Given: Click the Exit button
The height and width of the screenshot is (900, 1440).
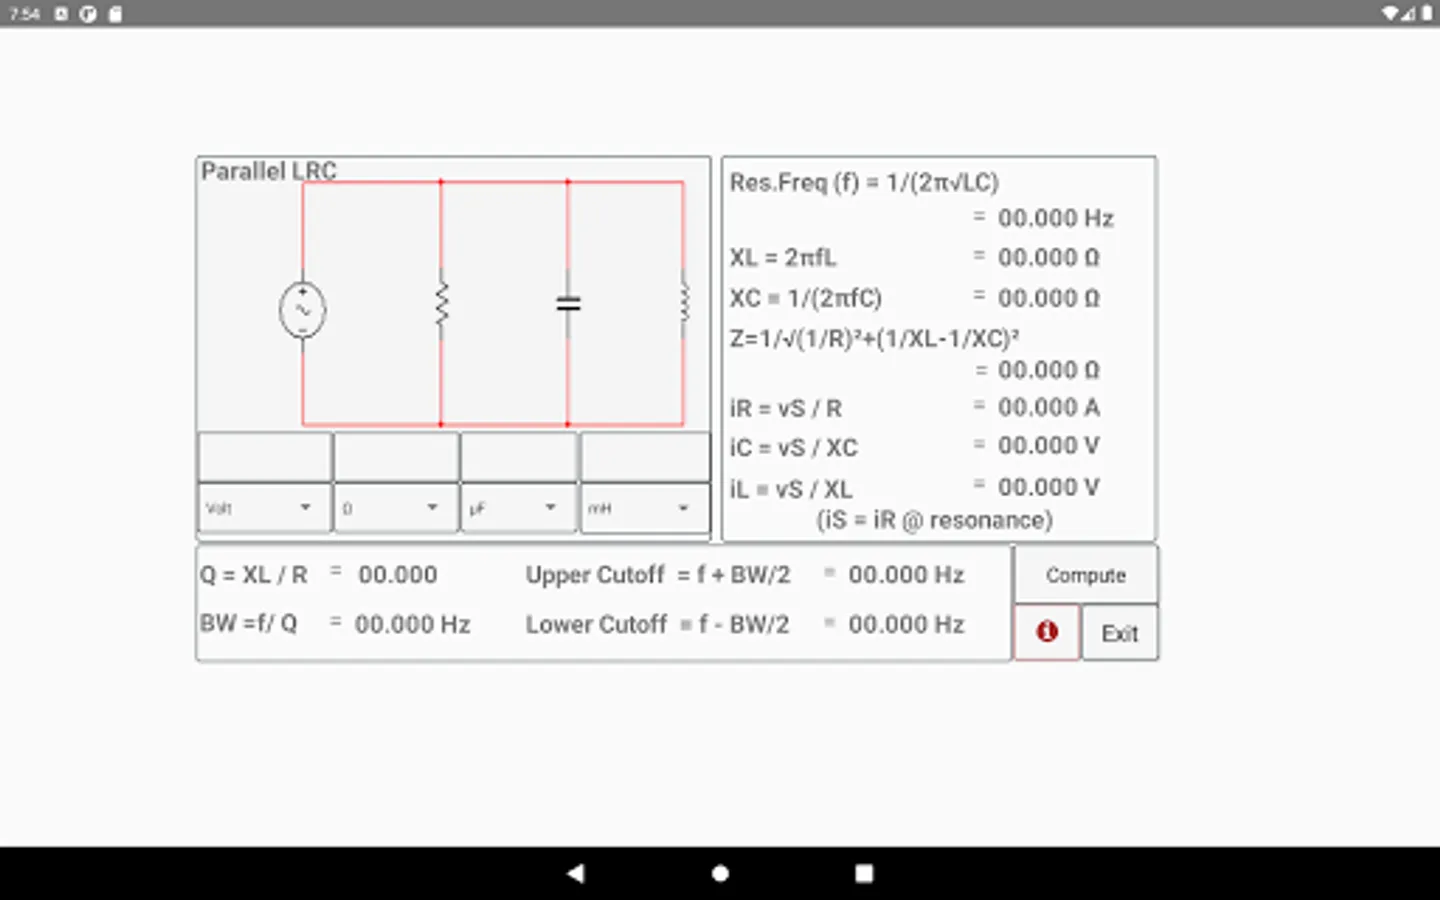Looking at the screenshot, I should tap(1120, 633).
